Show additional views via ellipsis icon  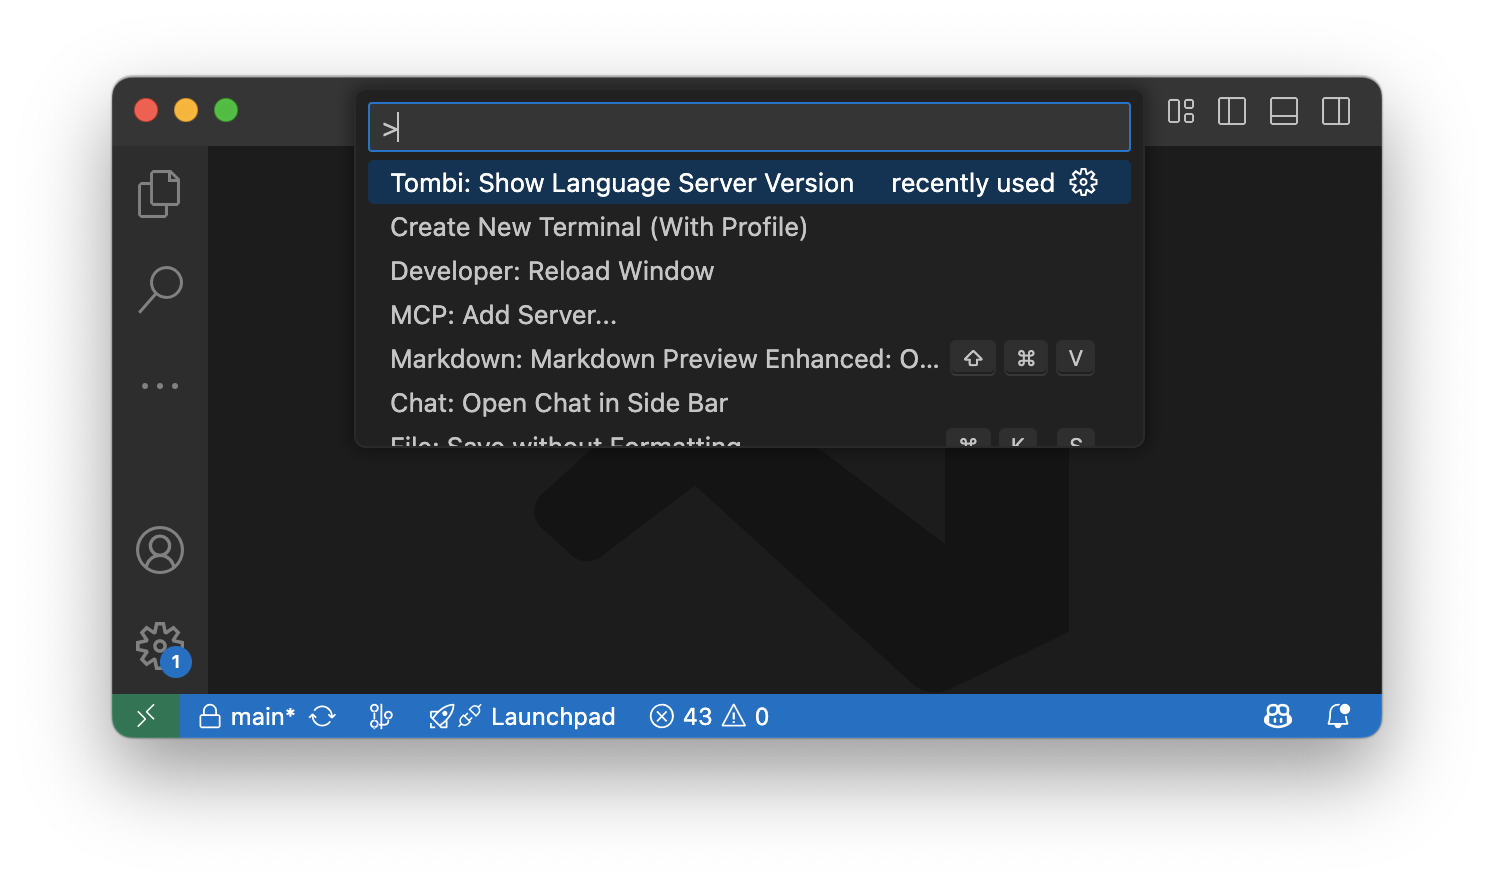(159, 385)
